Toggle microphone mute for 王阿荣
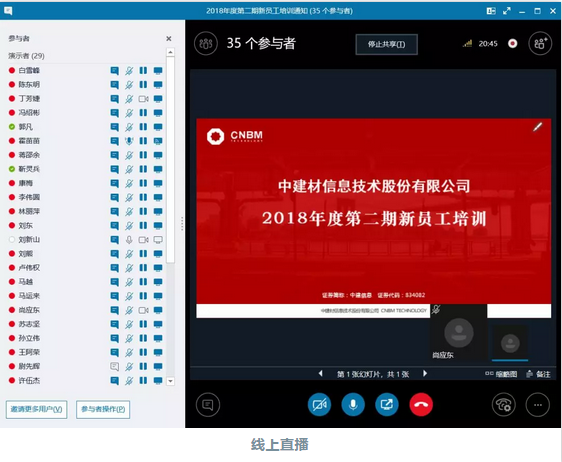Screen dimensions: 562x462 click(129, 352)
